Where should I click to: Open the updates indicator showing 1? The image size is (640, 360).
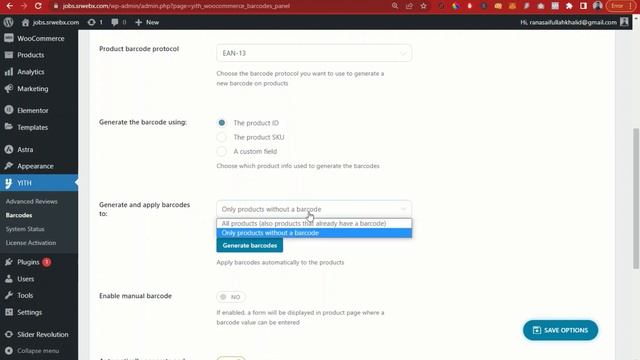tap(95, 22)
